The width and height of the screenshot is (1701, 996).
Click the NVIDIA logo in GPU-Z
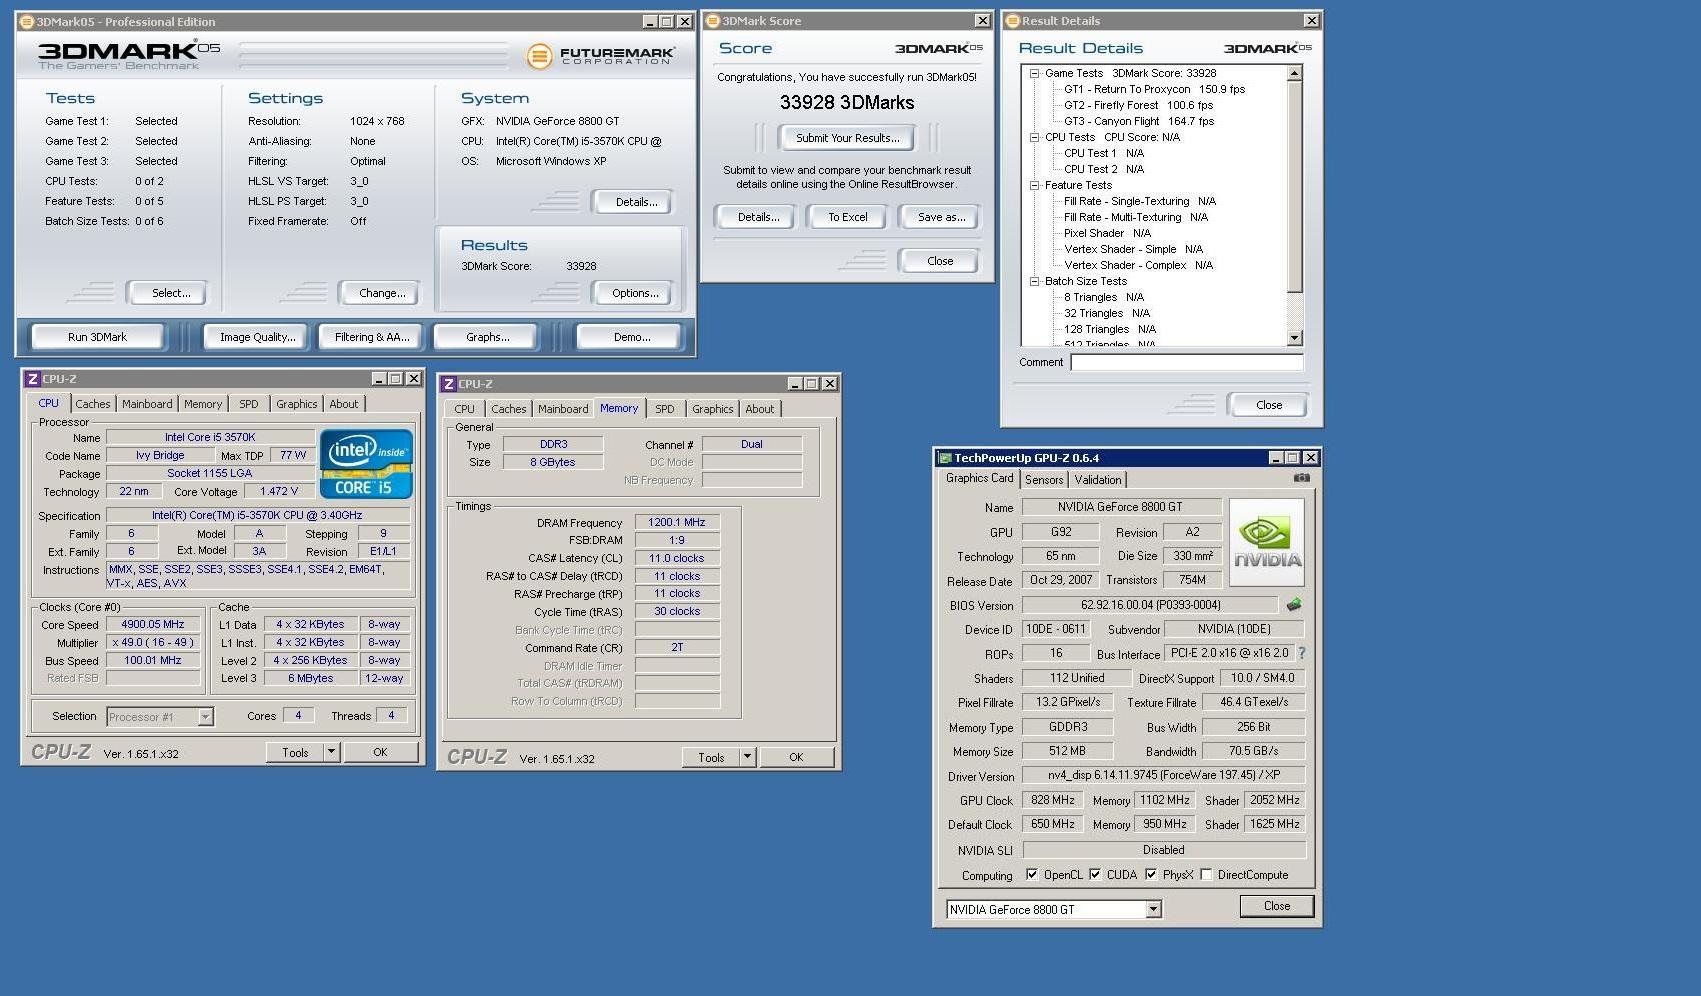click(x=1267, y=543)
